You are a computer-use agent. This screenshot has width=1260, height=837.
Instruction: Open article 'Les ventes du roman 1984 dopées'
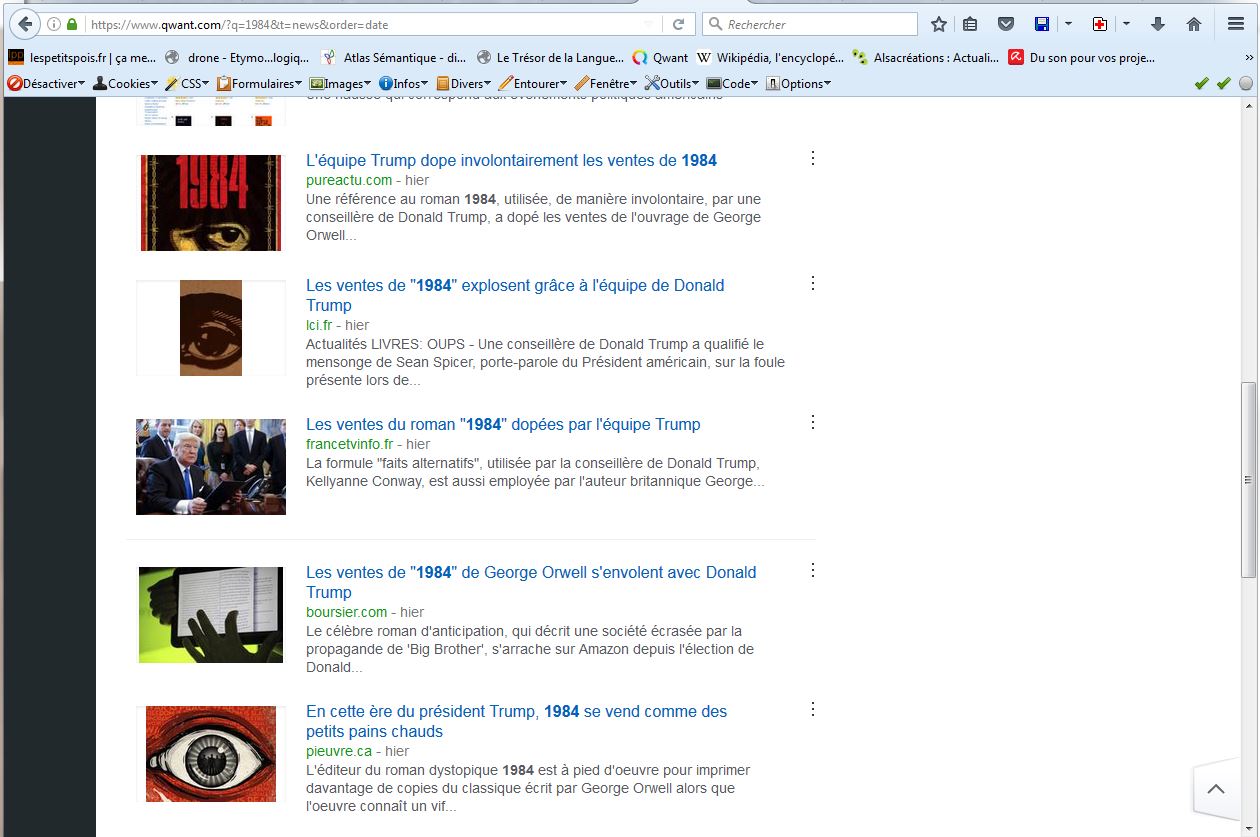[x=503, y=424]
